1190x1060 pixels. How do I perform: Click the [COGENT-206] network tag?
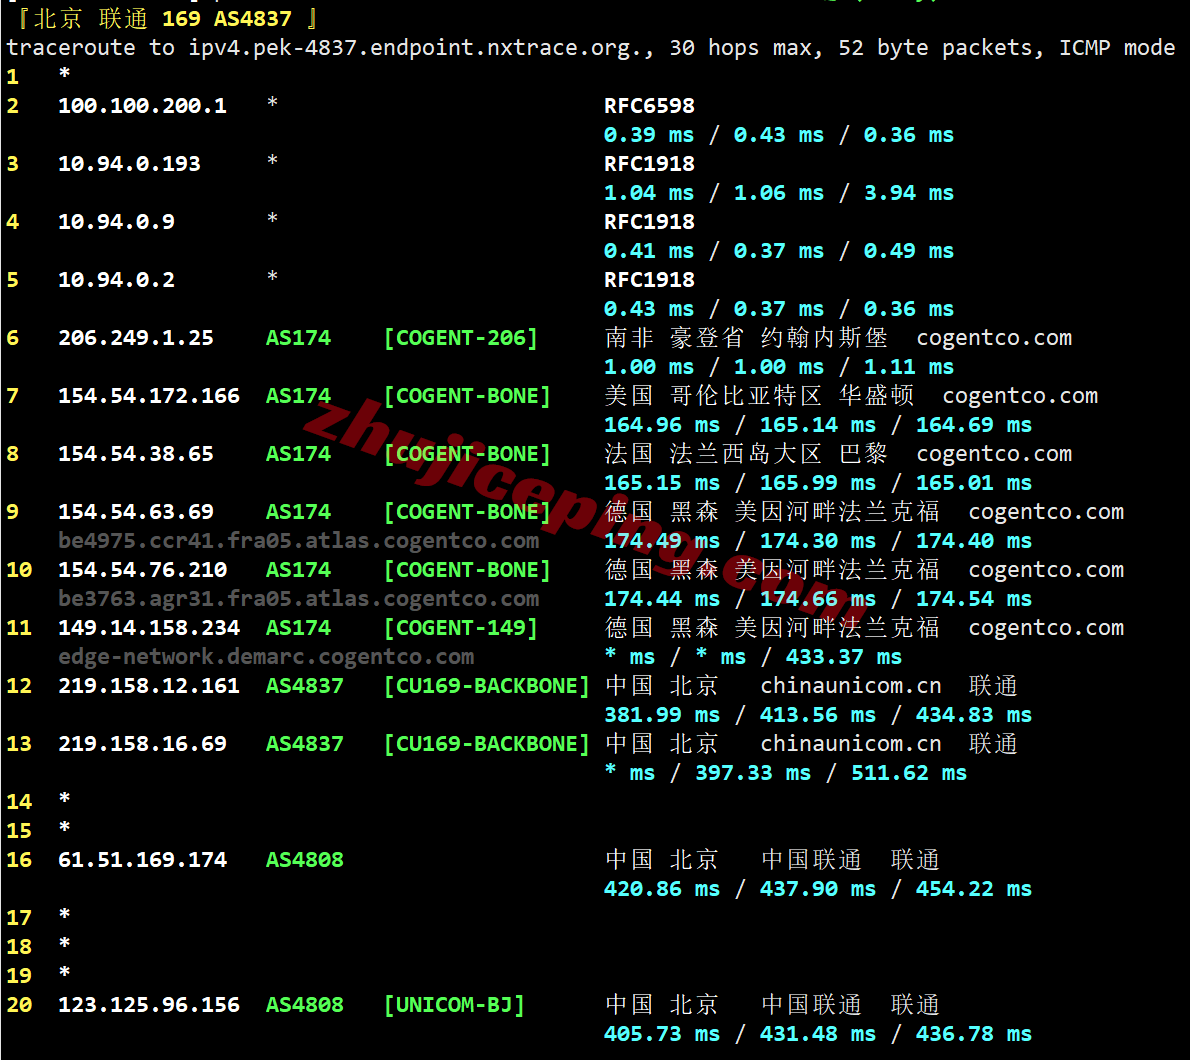[x=460, y=338]
